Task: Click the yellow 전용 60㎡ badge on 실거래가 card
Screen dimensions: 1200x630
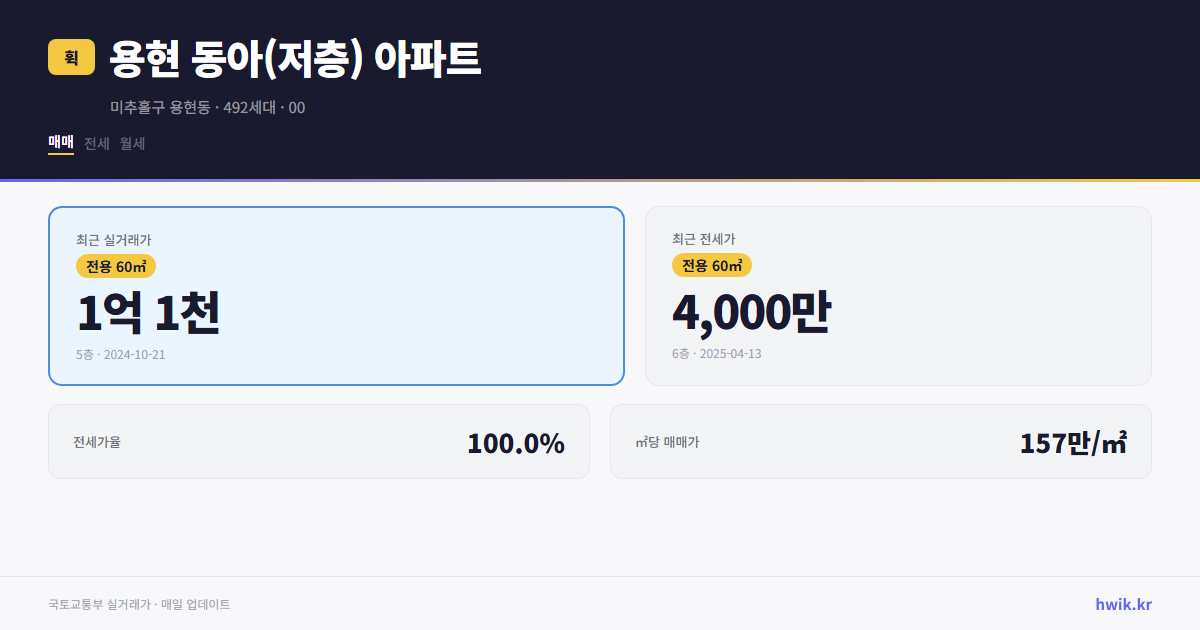Action: point(114,266)
